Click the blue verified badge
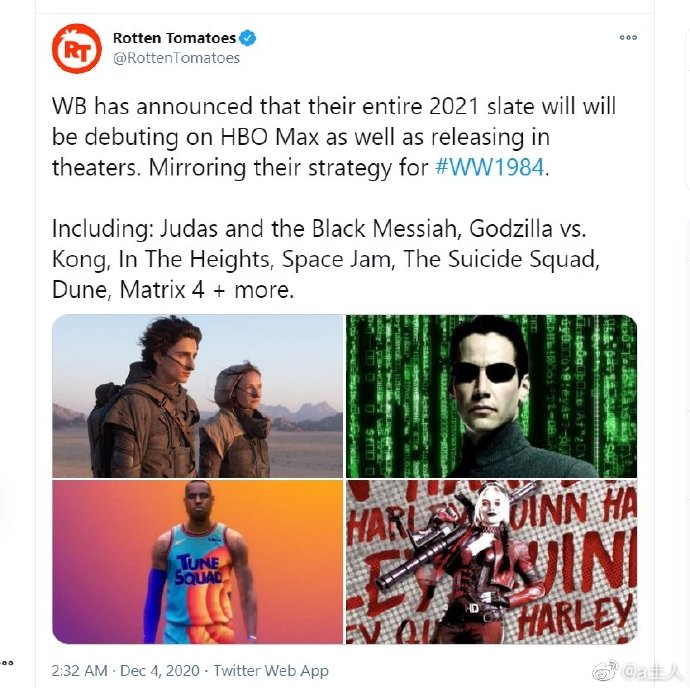690x688 pixels. tap(247, 38)
